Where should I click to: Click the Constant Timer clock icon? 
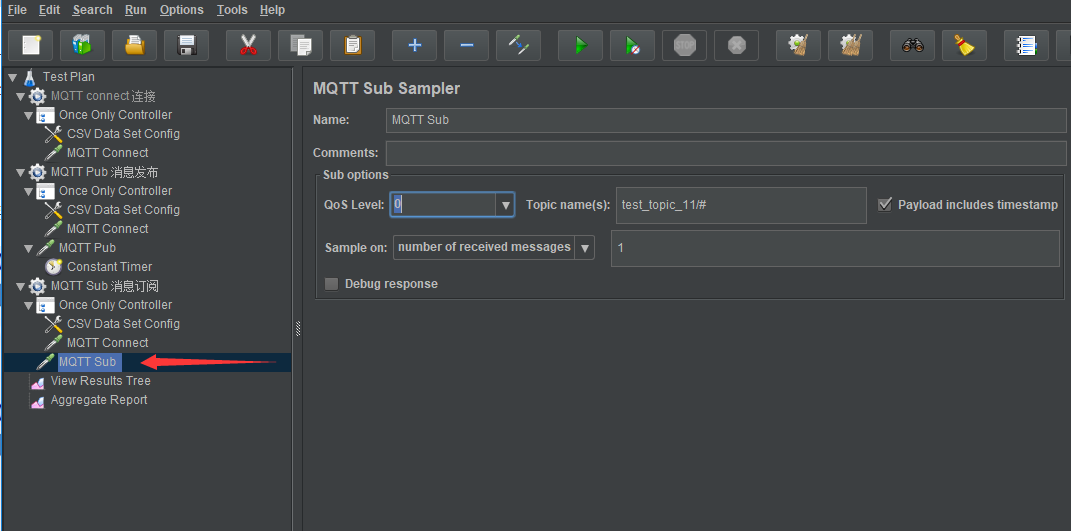tap(54, 267)
